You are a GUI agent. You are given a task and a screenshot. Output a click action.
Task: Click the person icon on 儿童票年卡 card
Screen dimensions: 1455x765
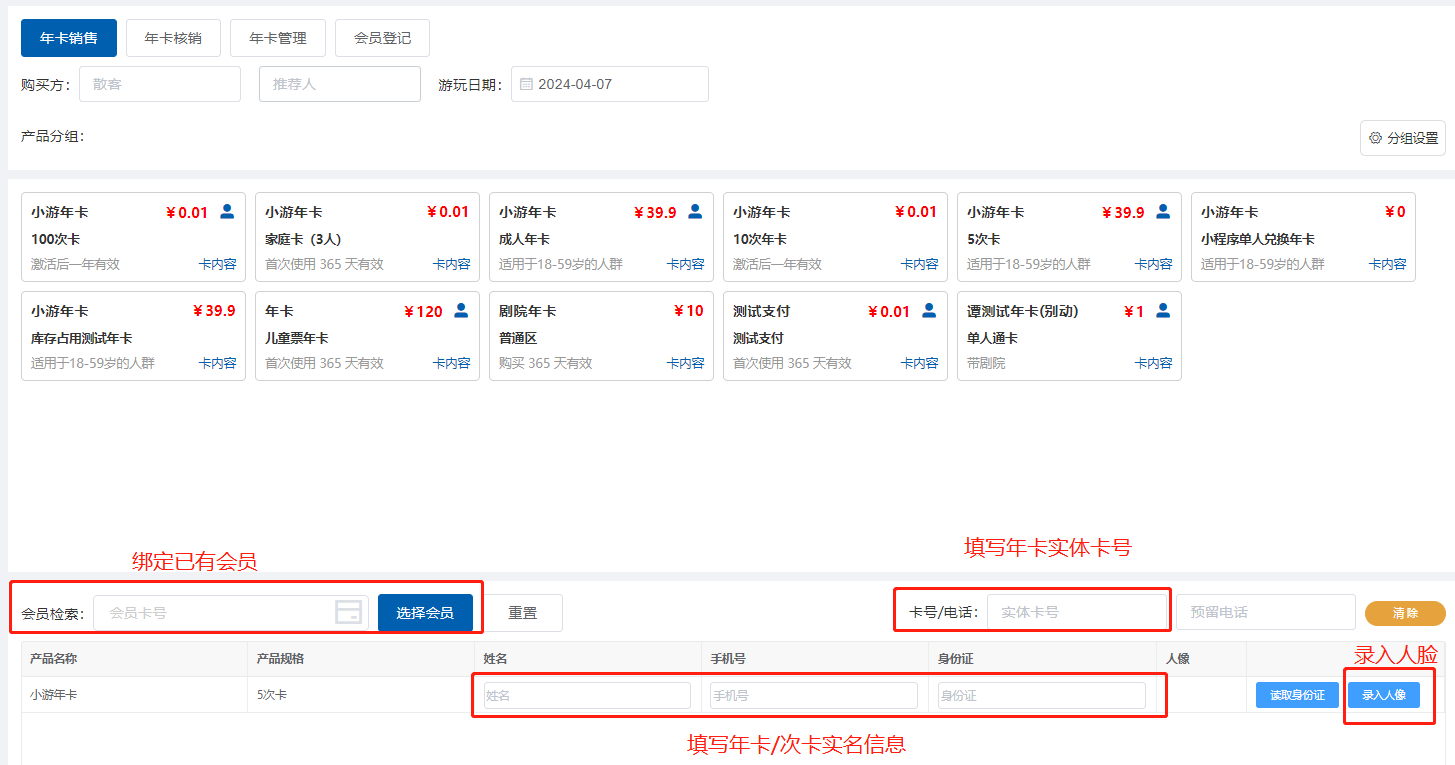pos(461,310)
